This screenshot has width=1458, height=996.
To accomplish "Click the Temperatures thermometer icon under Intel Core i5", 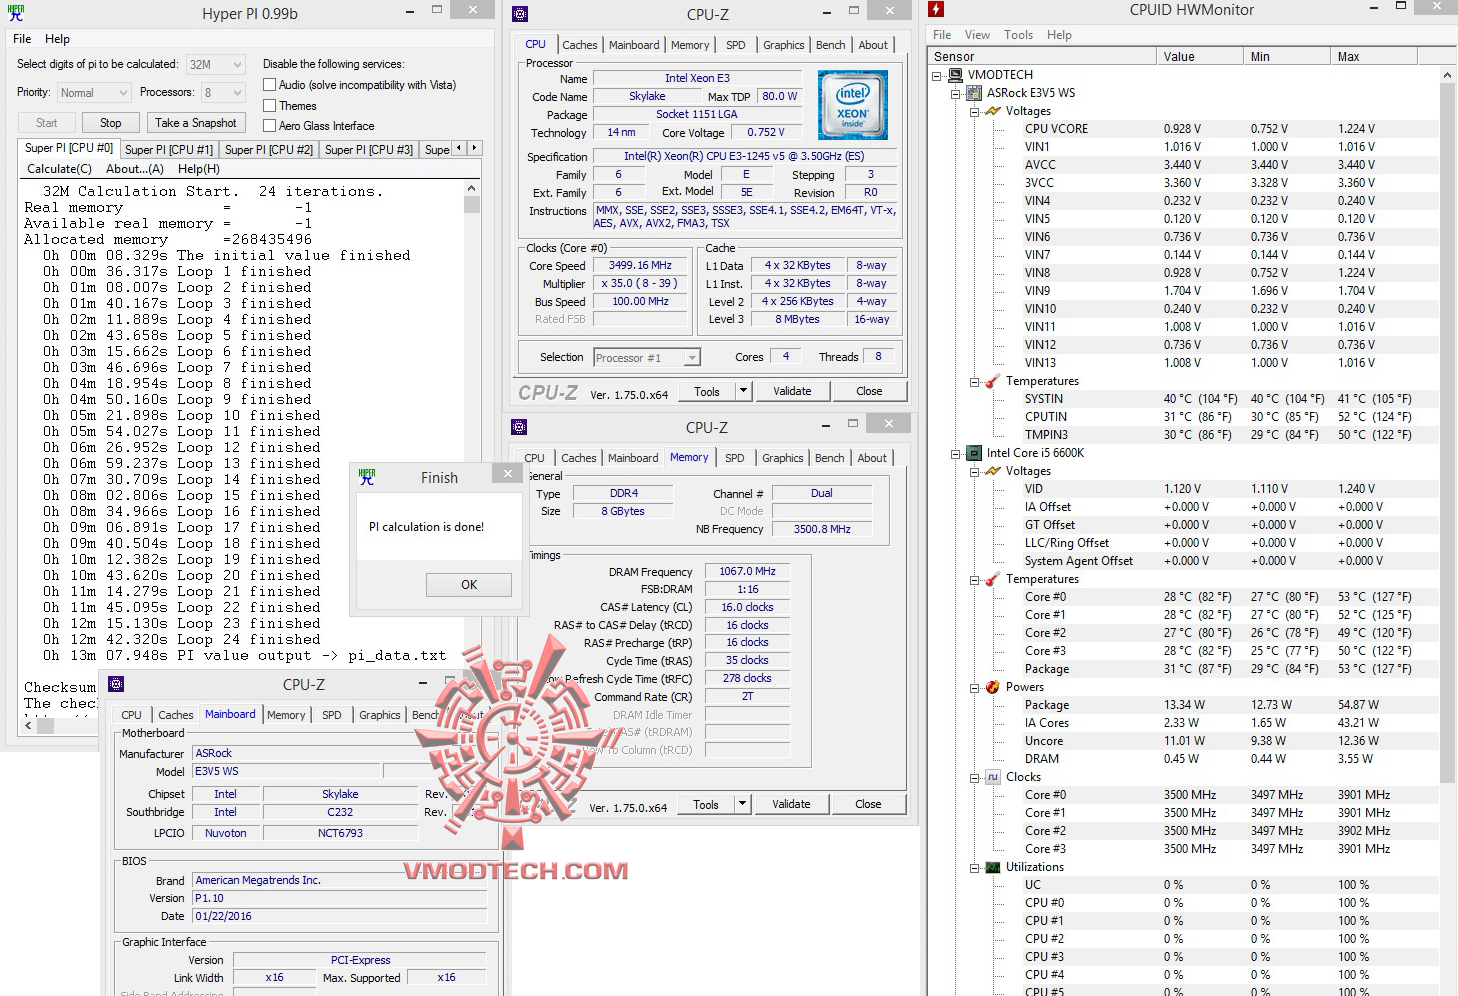I will pos(993,579).
